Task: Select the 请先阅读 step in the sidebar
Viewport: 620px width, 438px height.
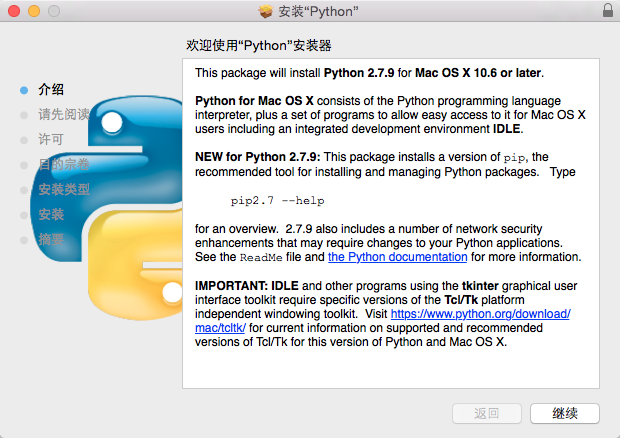Action: click(x=64, y=114)
